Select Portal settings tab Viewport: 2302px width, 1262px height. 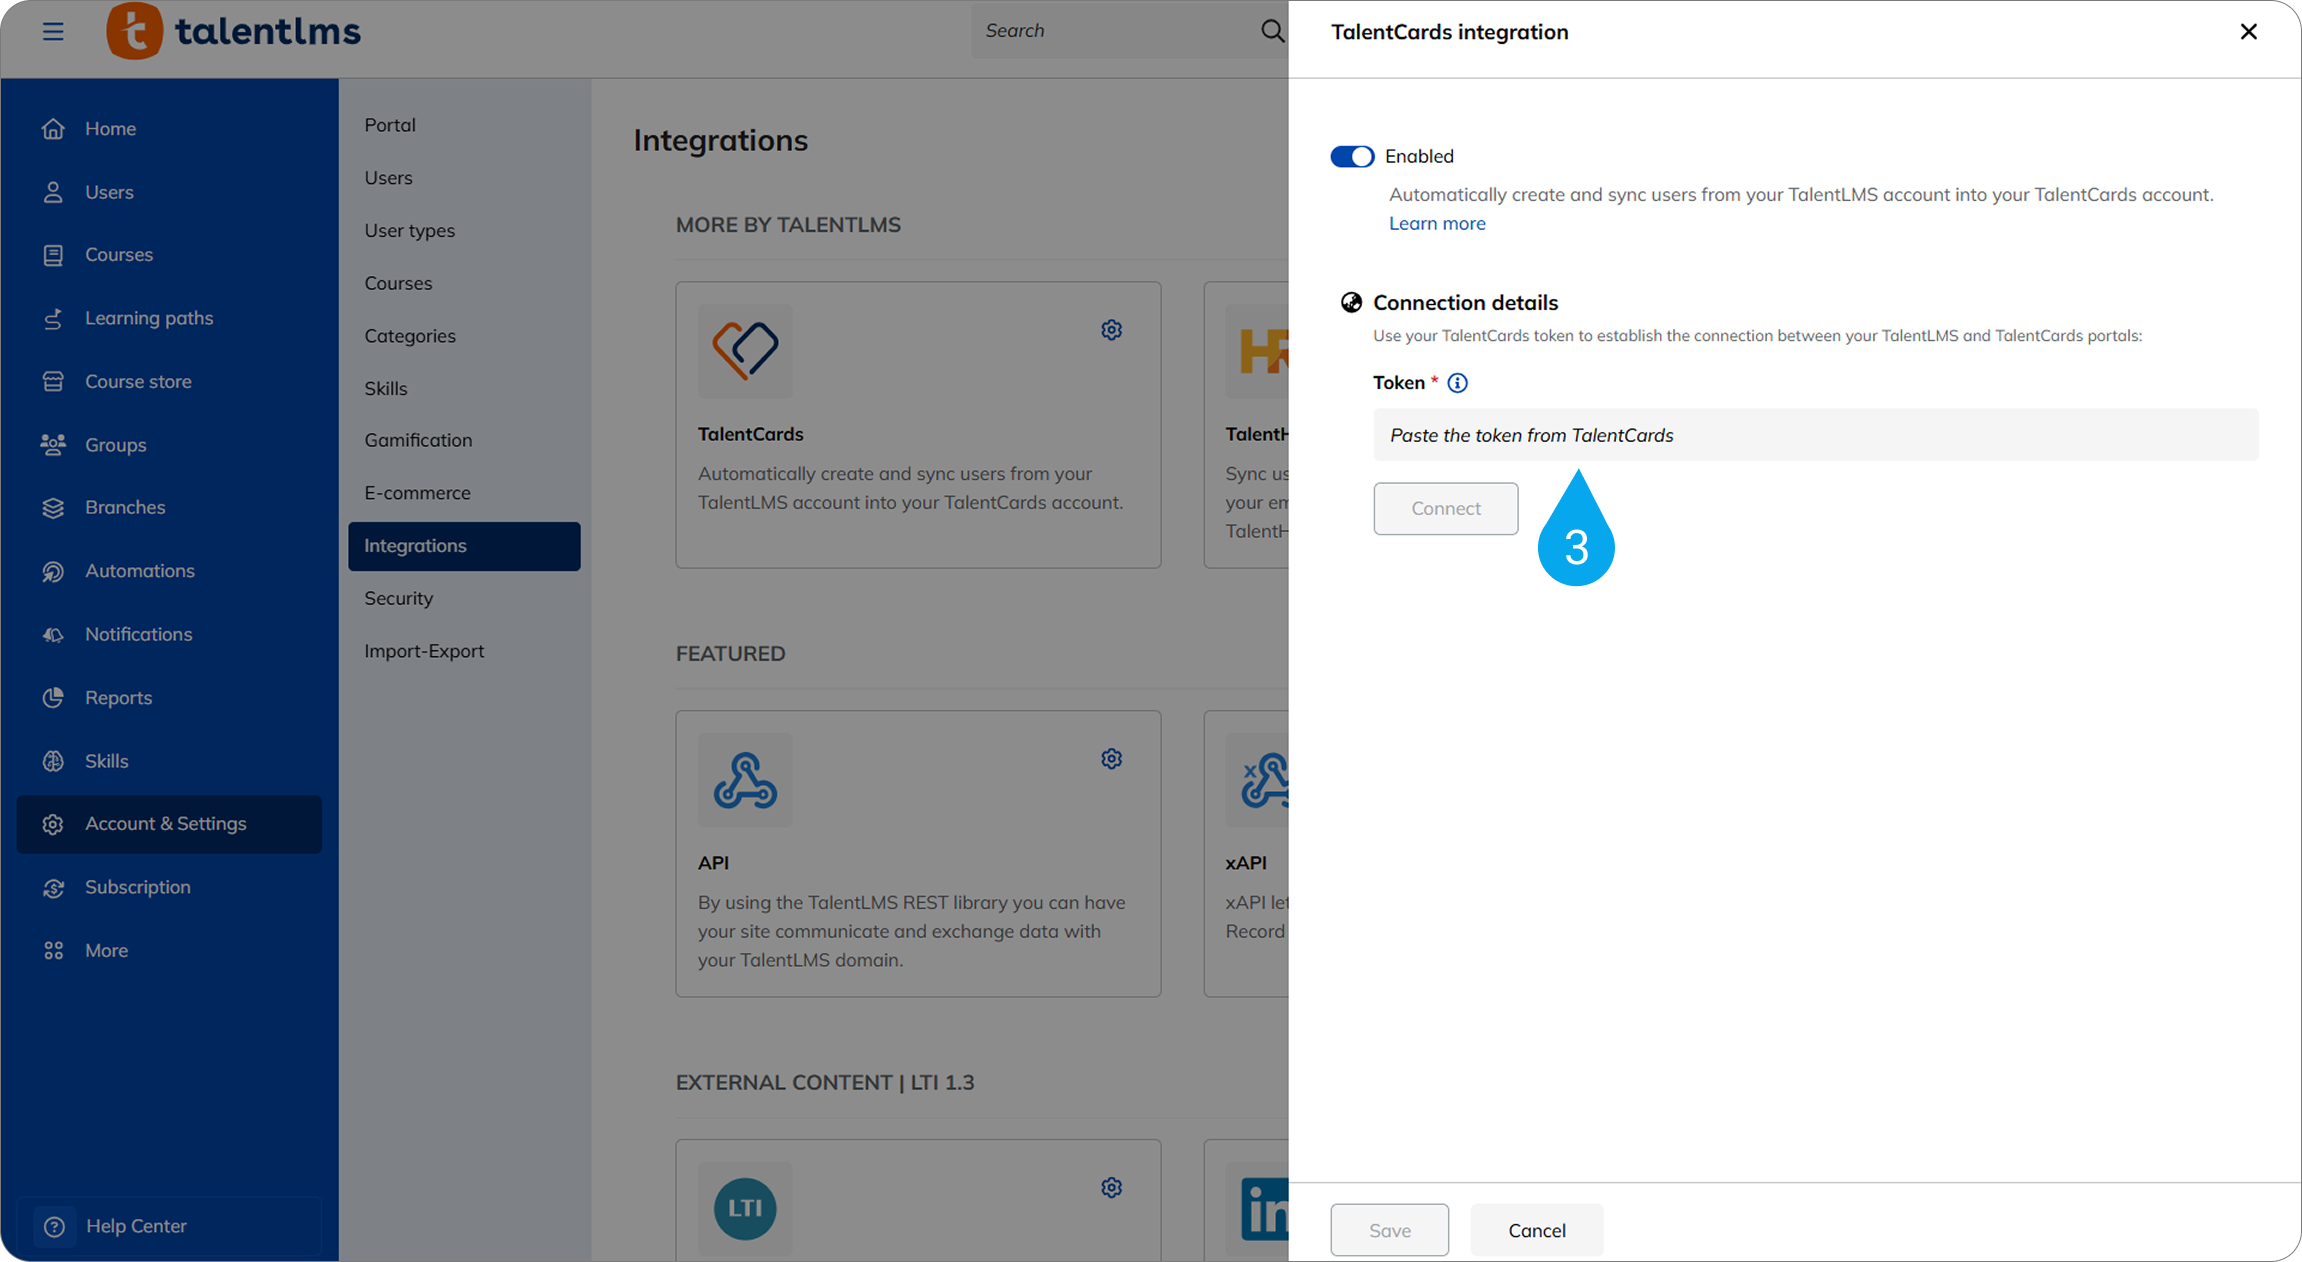(464, 125)
